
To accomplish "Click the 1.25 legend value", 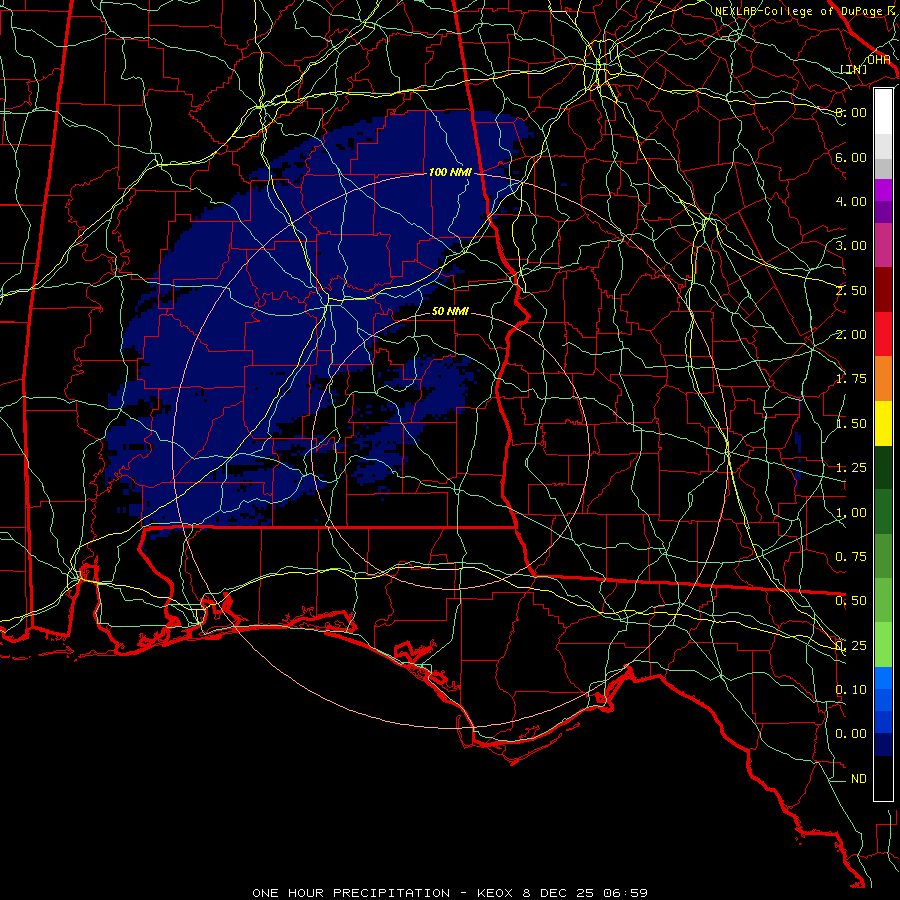I will coord(851,468).
